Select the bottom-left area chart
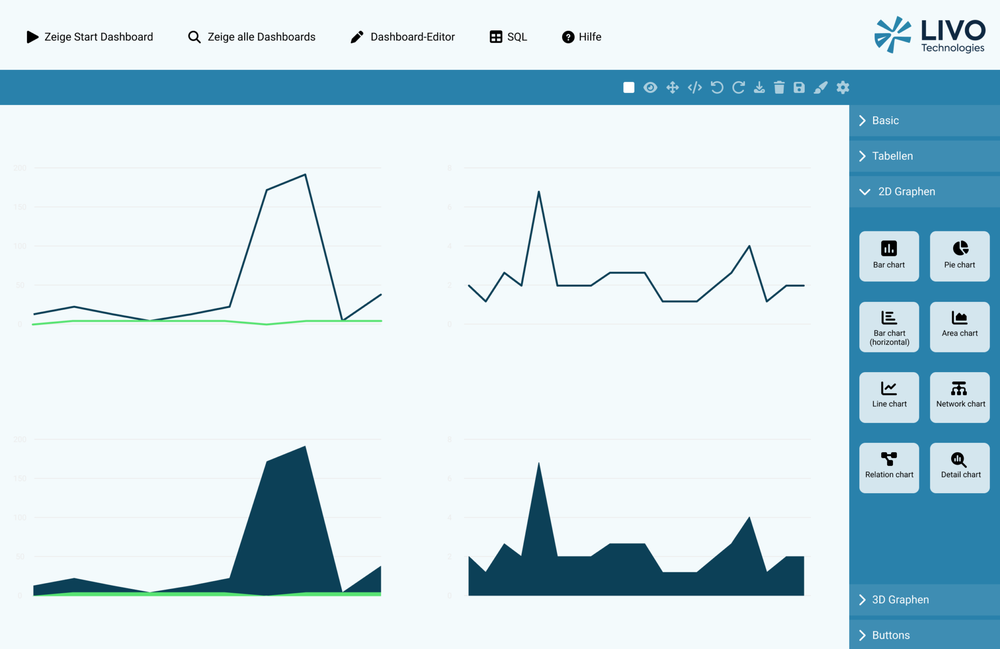 [x=198, y=518]
